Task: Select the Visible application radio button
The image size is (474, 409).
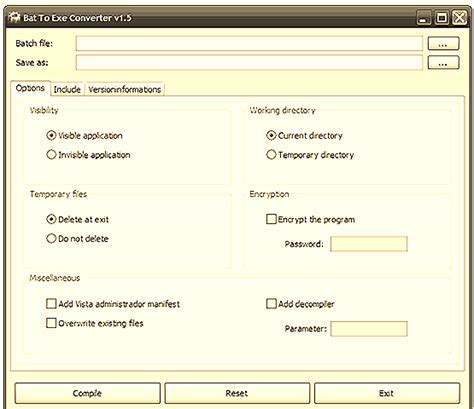Action: coord(51,135)
